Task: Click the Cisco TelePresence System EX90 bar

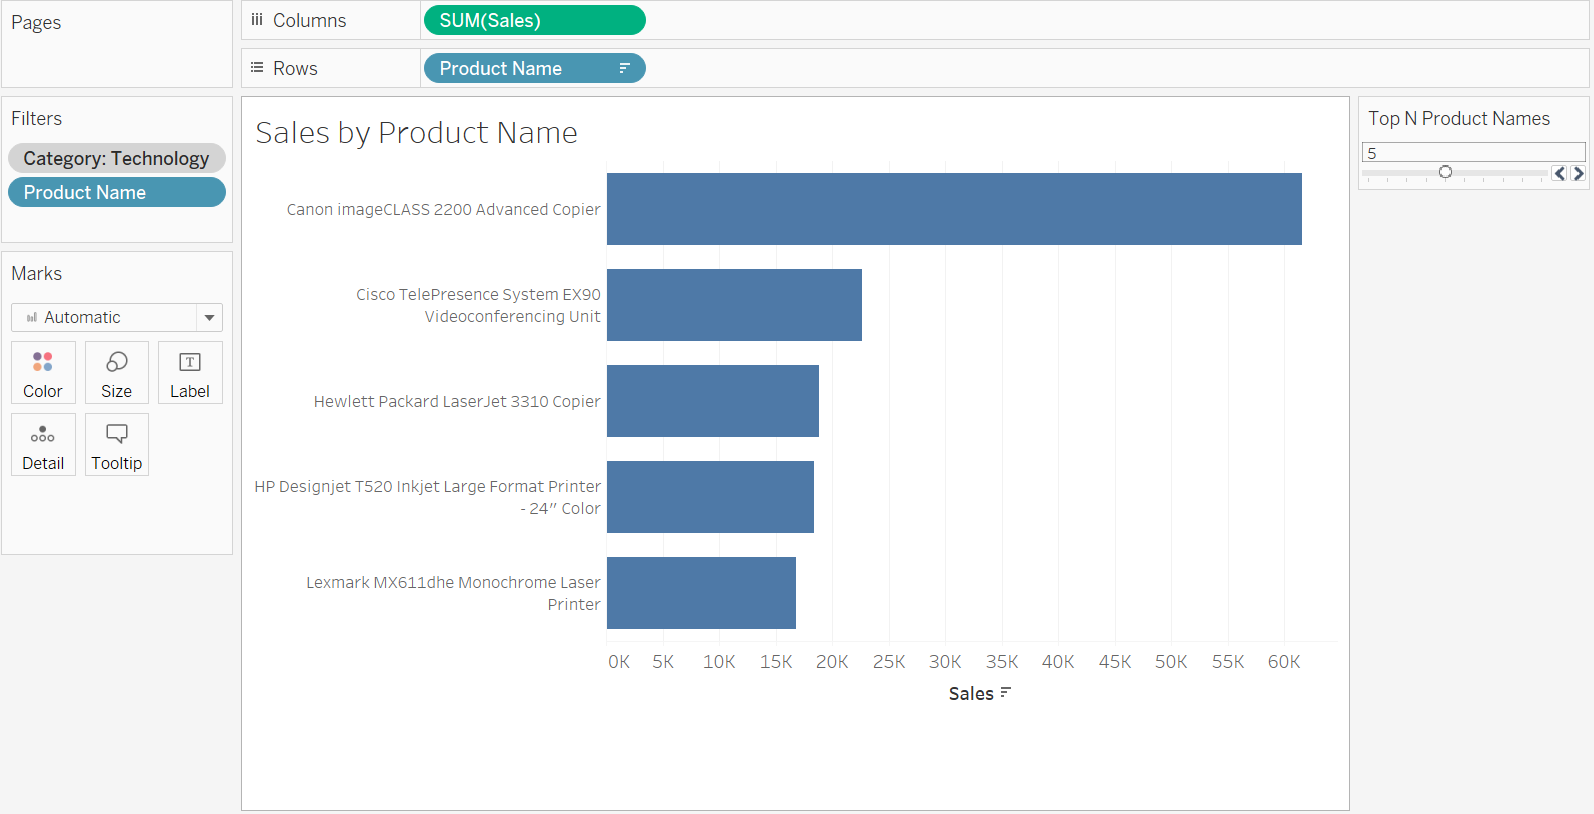Action: (x=734, y=305)
